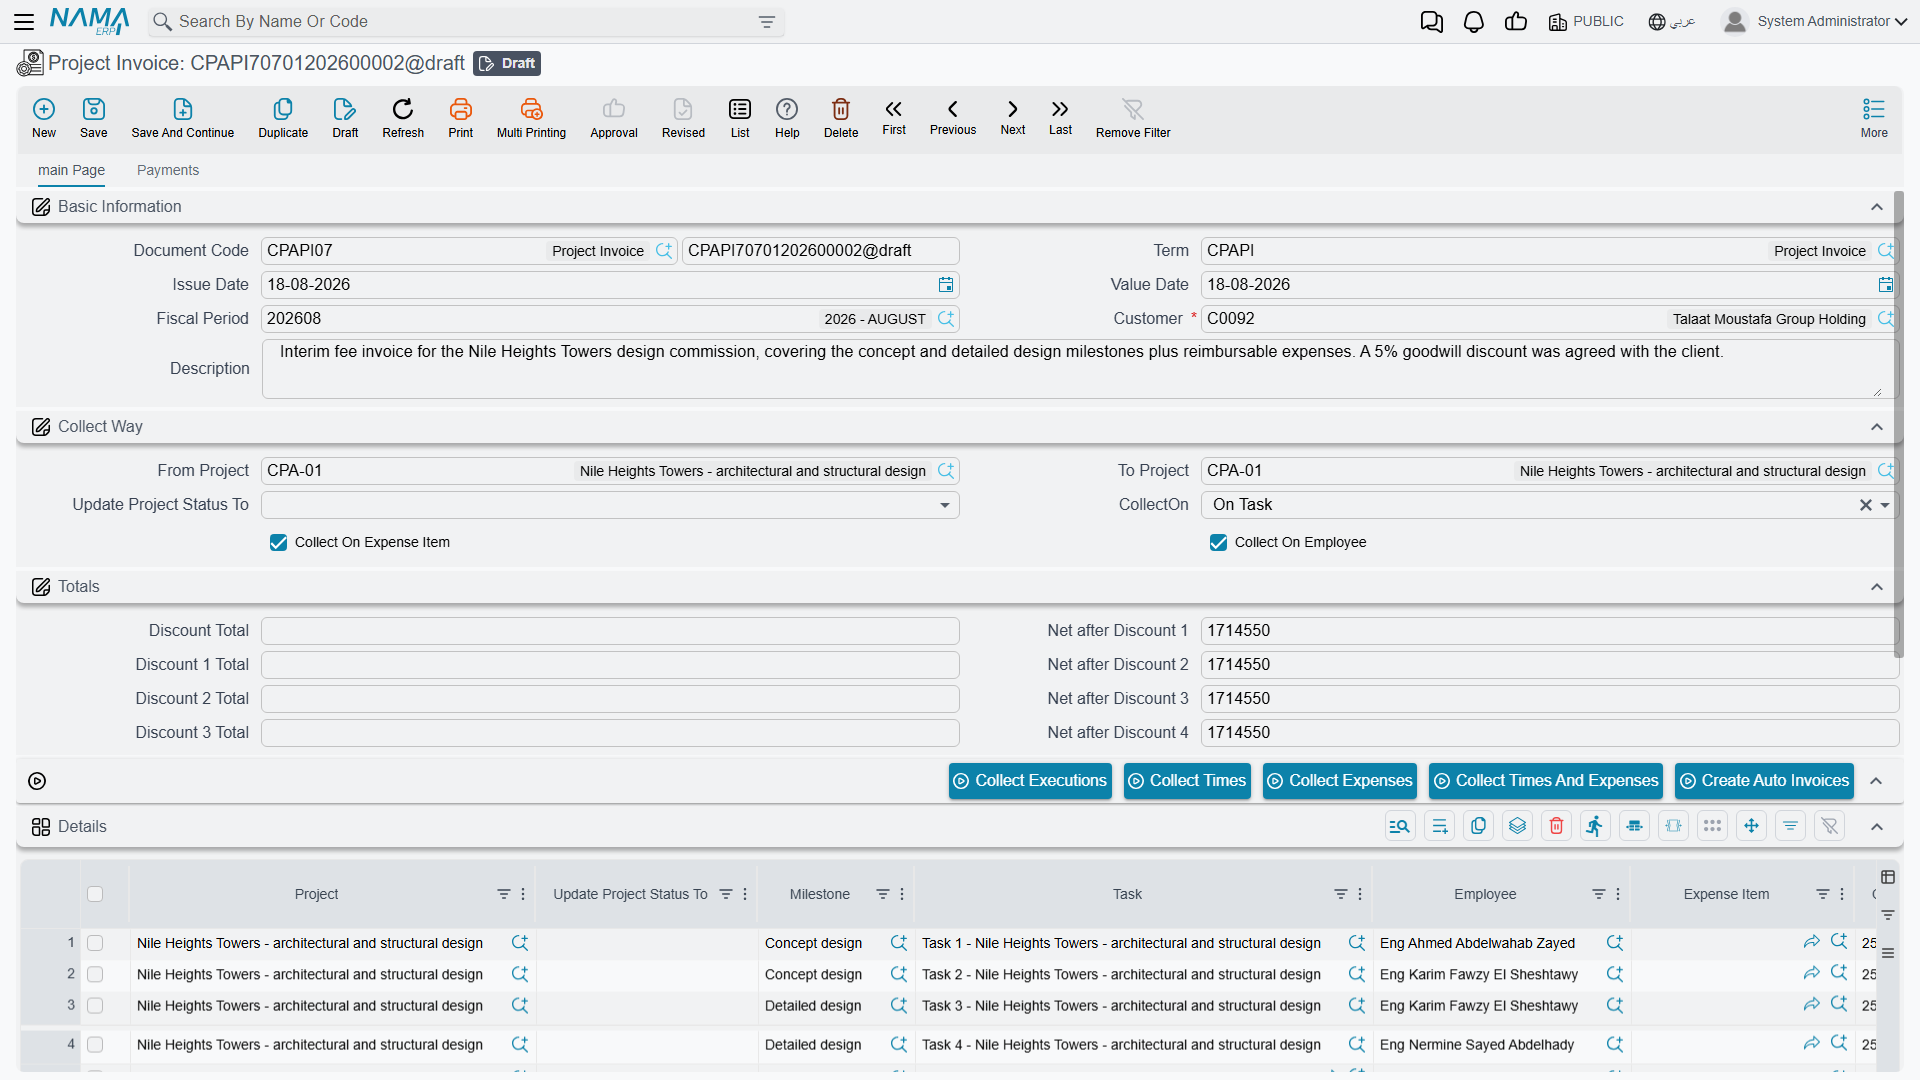
Task: Open the Task column menu (three dots)
Action: point(1360,894)
